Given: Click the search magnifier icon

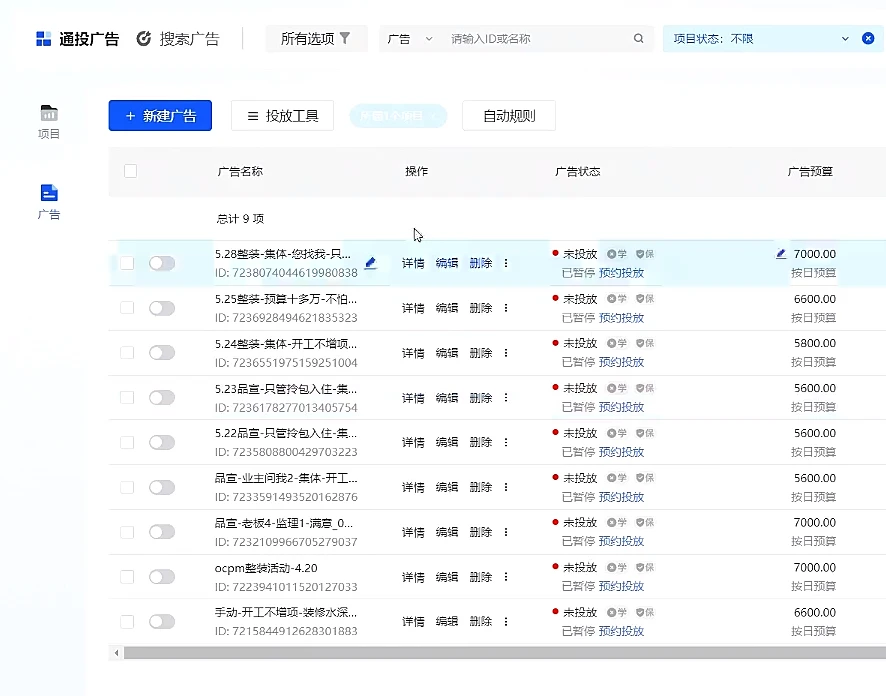Looking at the screenshot, I should point(639,39).
